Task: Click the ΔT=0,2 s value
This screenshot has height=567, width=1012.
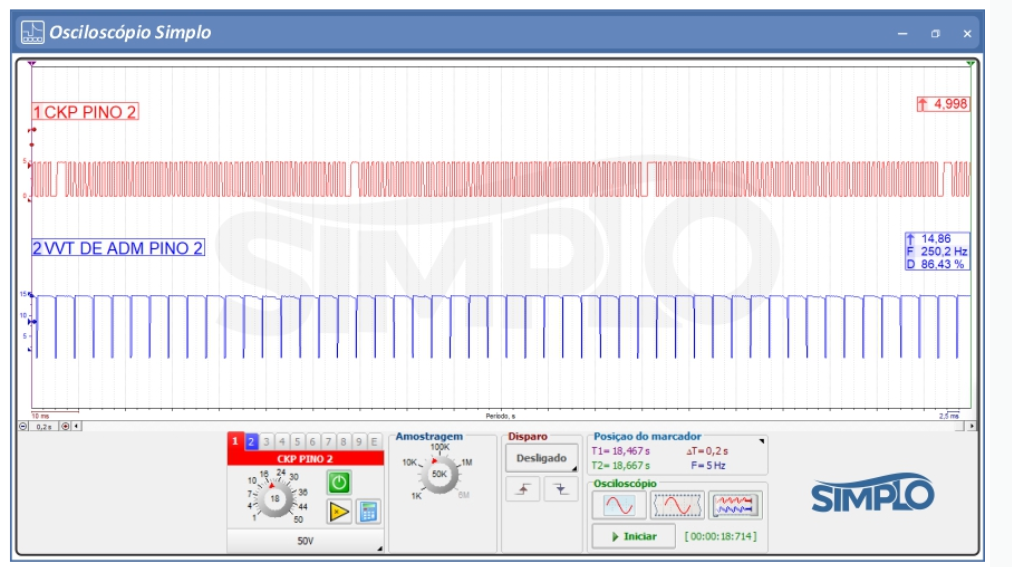Action: 707,451
